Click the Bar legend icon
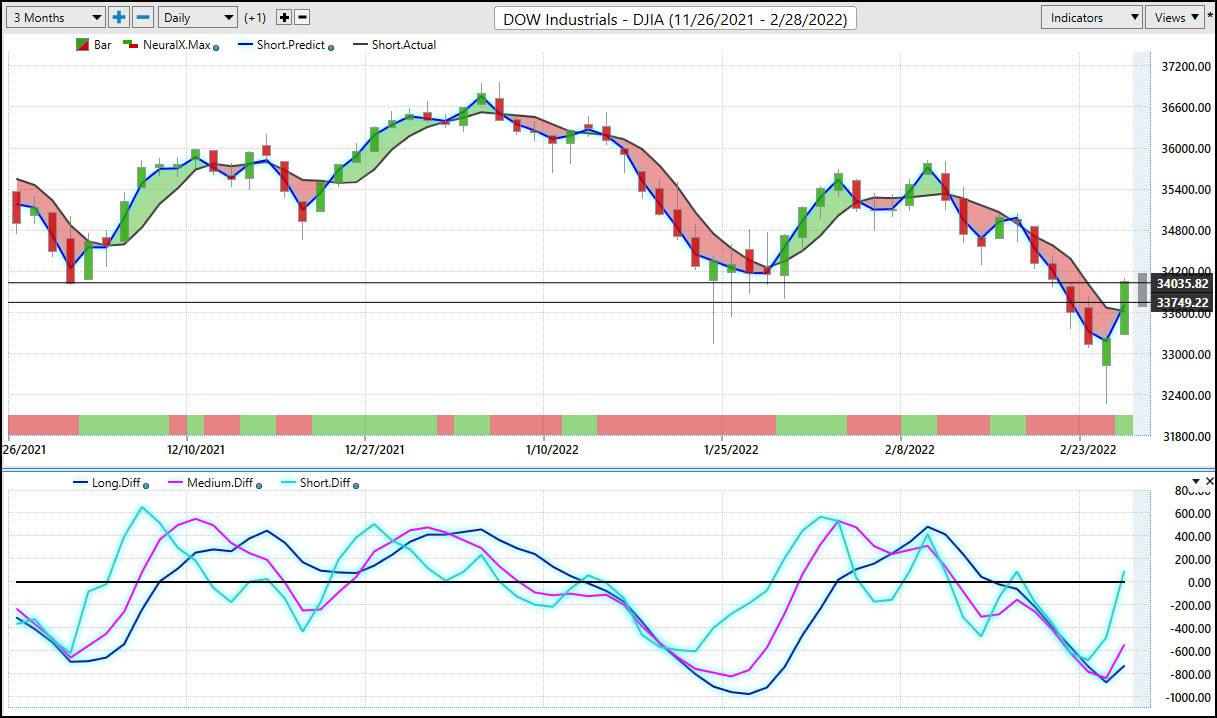This screenshot has height=718, width=1217. point(83,45)
